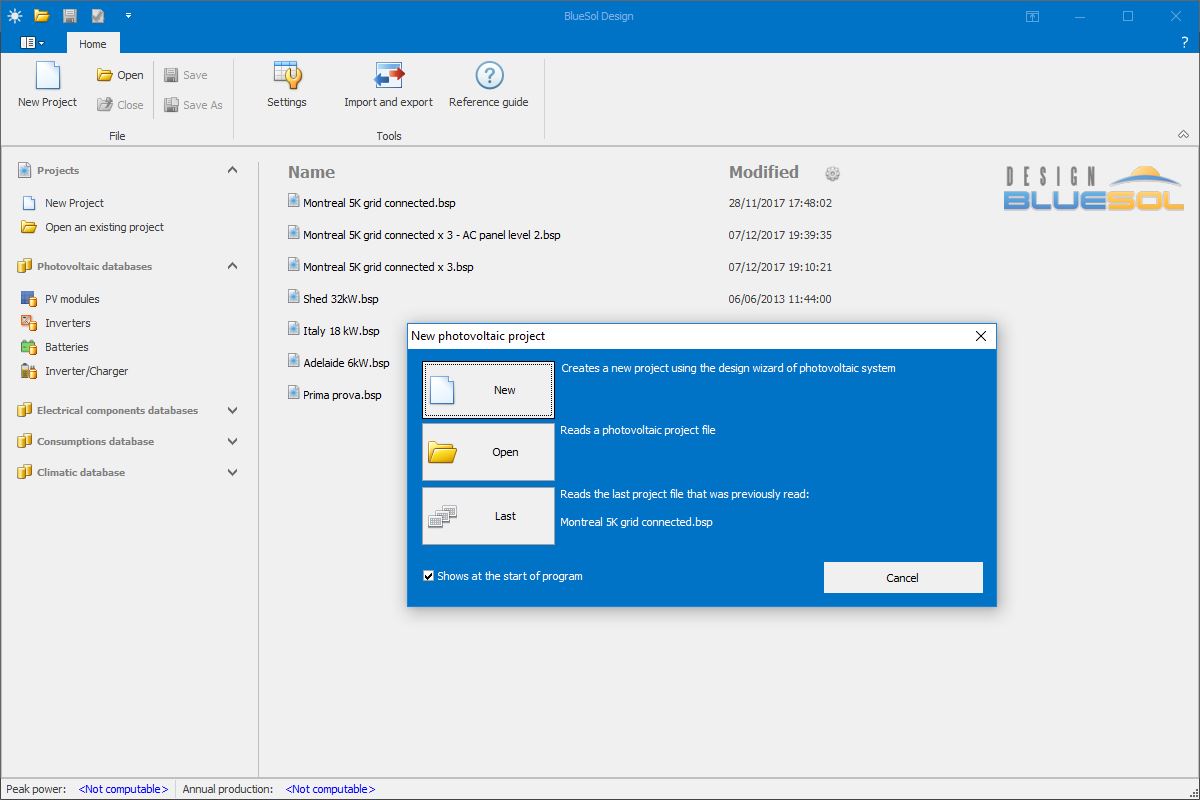Click the New Project ribbon icon
Screen dimensions: 1200x800
pyautogui.click(x=47, y=85)
